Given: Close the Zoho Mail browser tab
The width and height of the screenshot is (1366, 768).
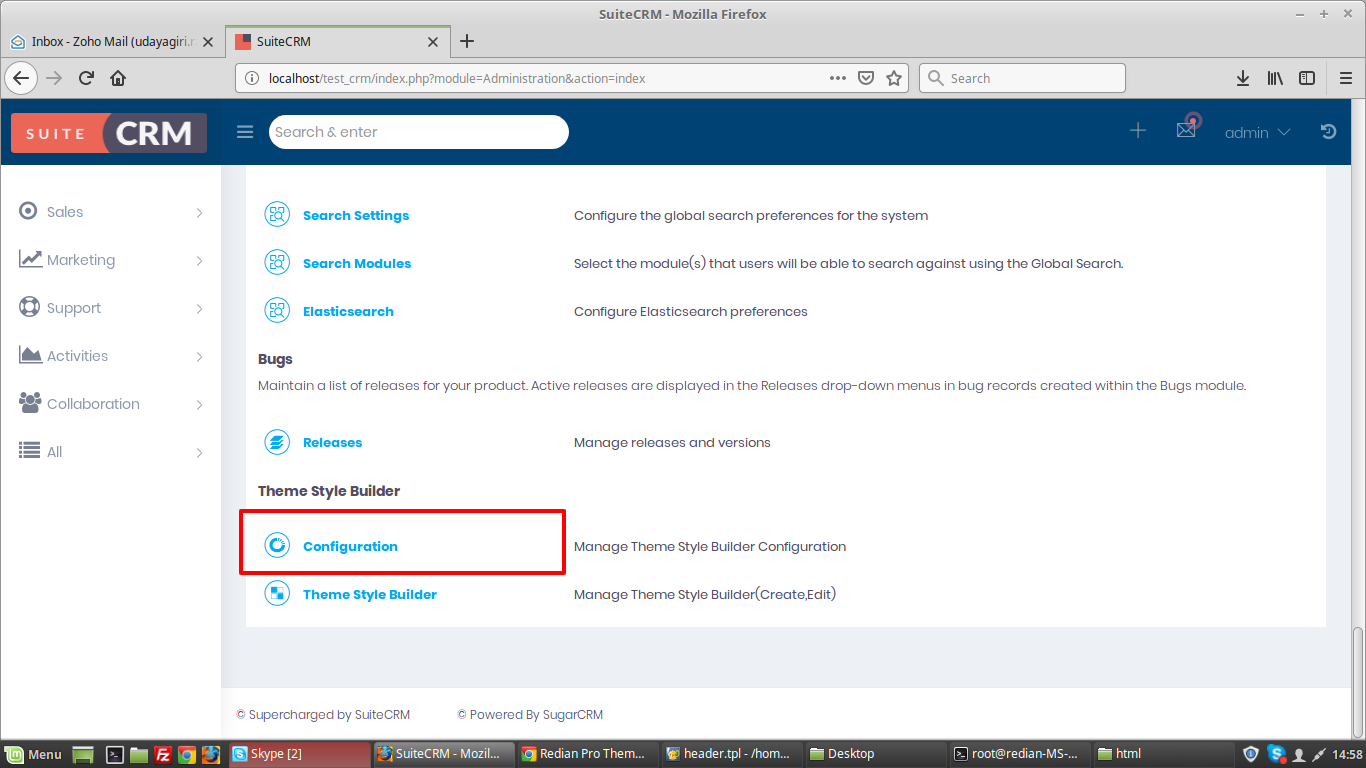Looking at the screenshot, I should 208,42.
